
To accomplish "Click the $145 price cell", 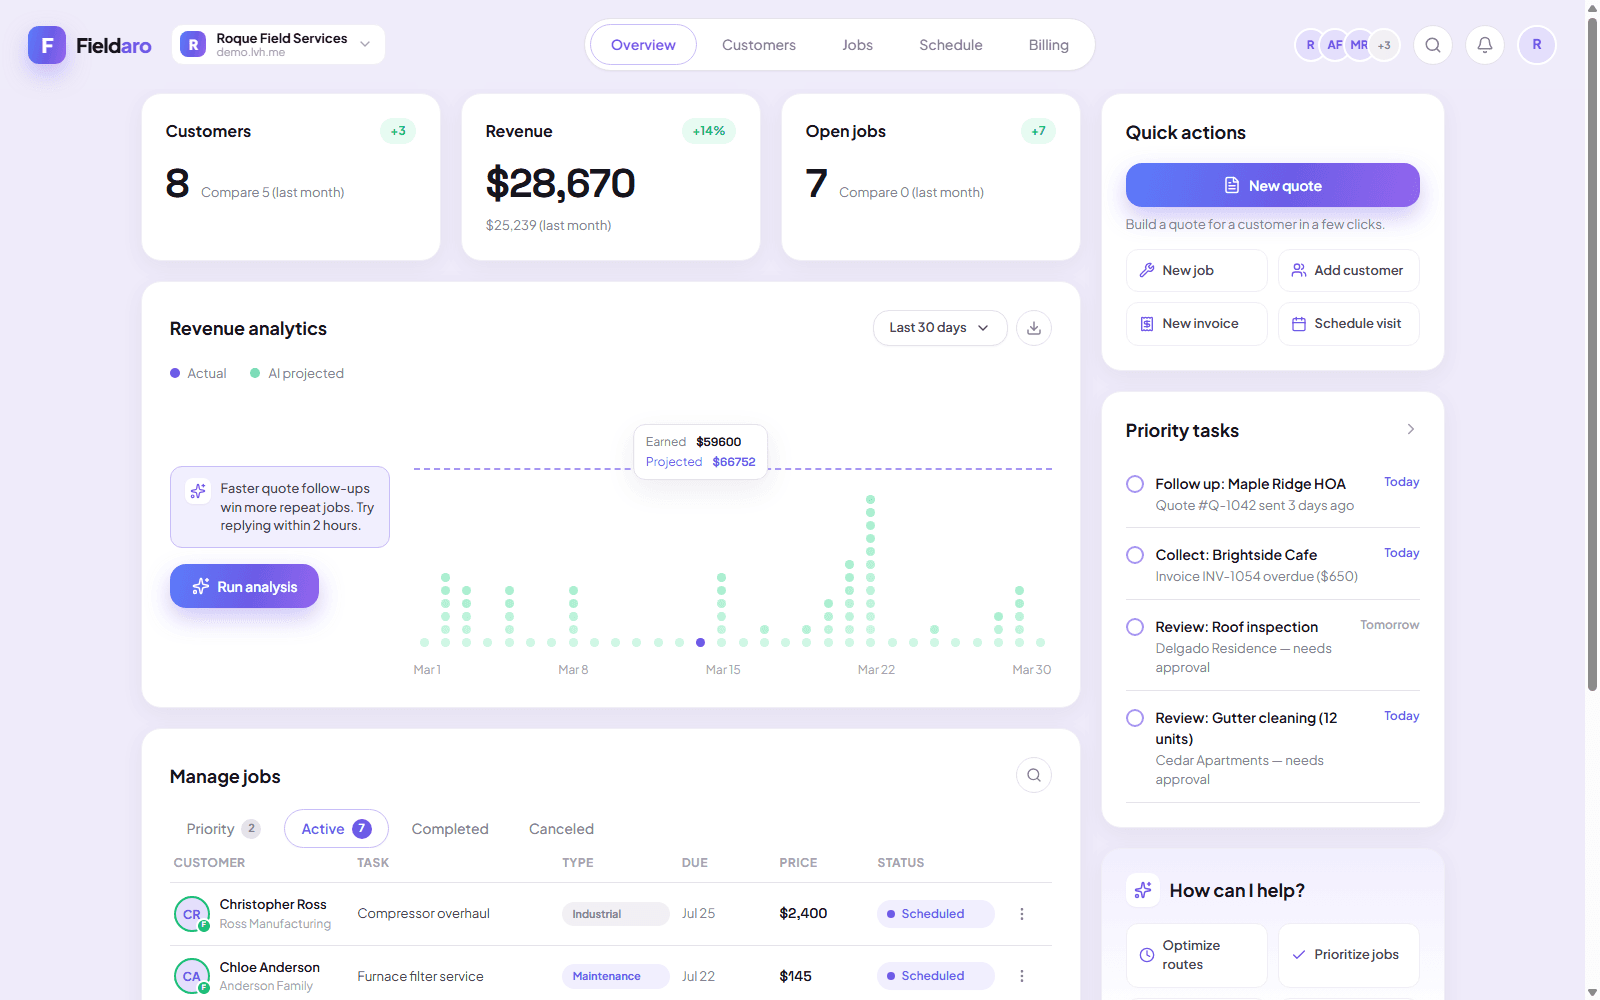I will click(x=796, y=976).
